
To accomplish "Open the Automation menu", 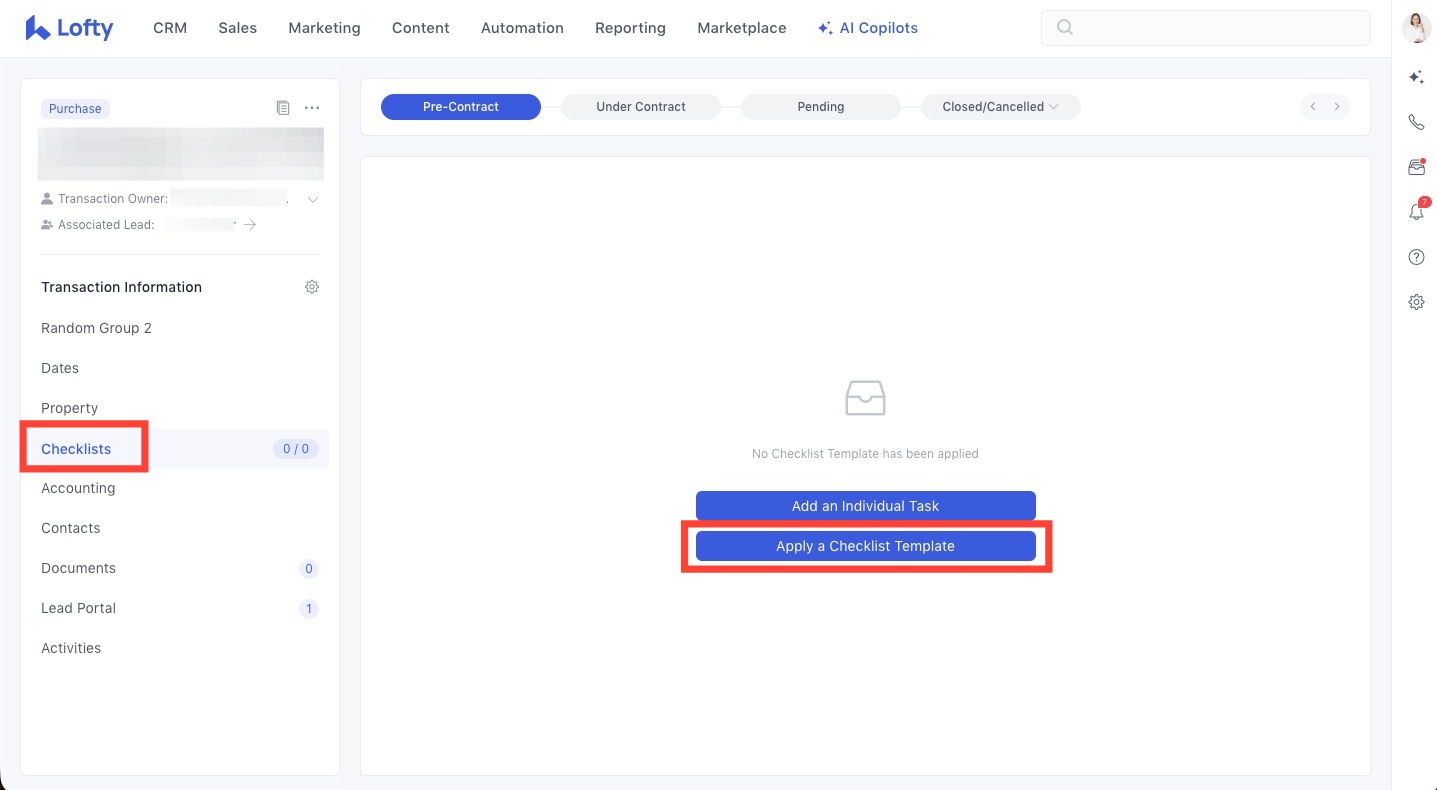I will [522, 28].
